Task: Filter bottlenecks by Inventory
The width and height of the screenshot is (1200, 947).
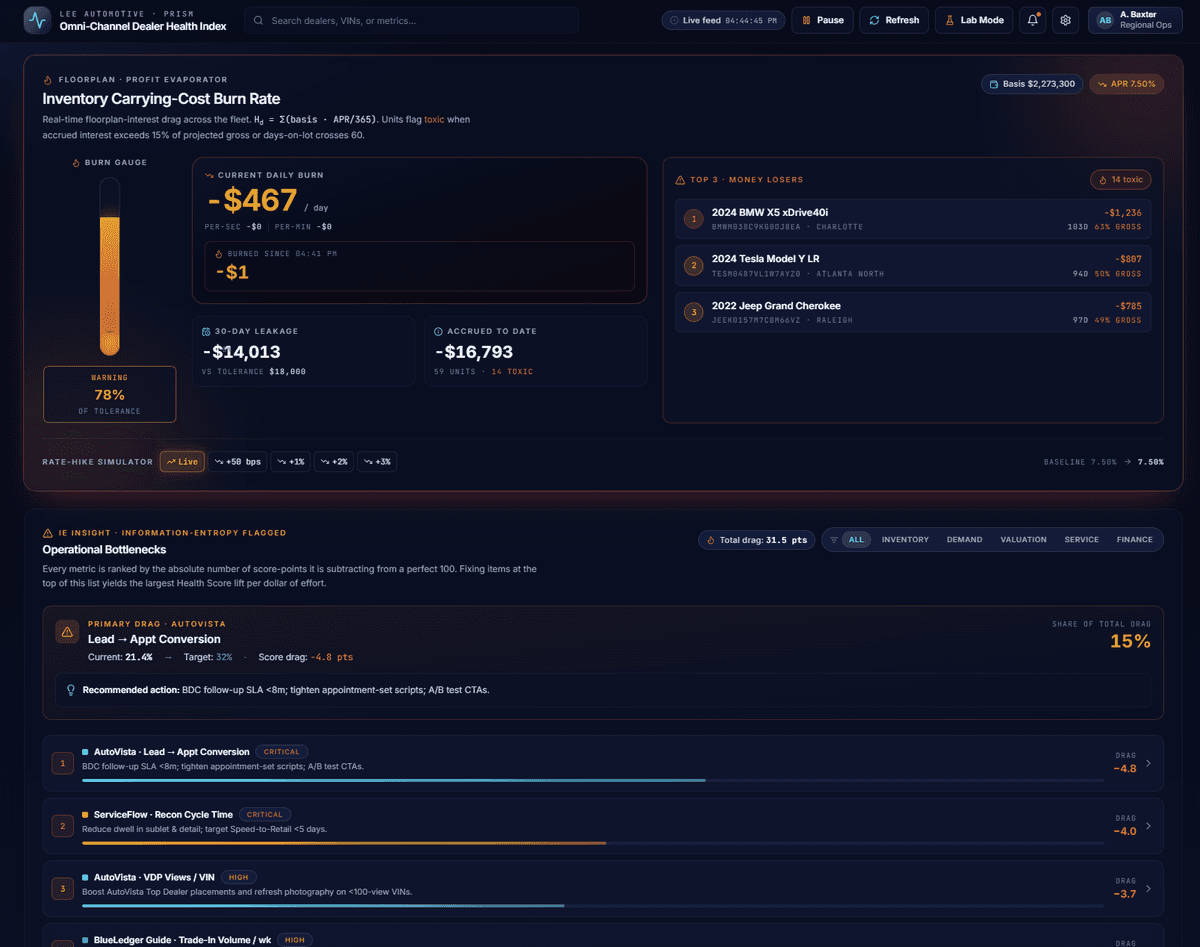Action: [904, 540]
